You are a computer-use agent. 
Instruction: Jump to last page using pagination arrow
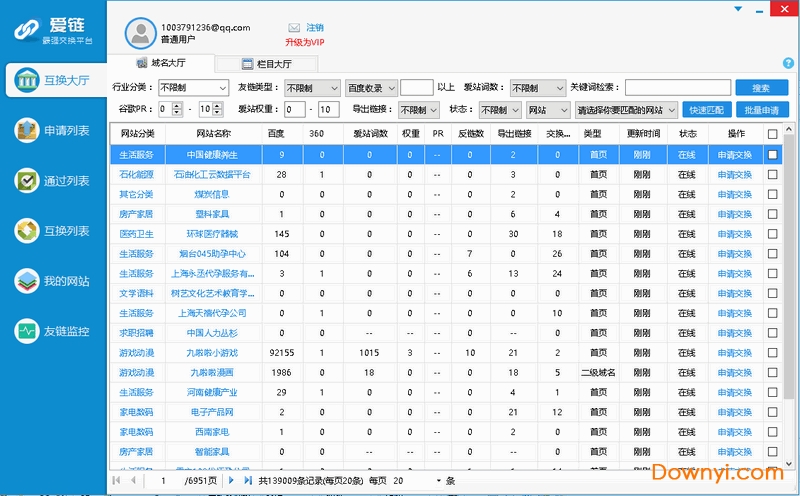247,481
